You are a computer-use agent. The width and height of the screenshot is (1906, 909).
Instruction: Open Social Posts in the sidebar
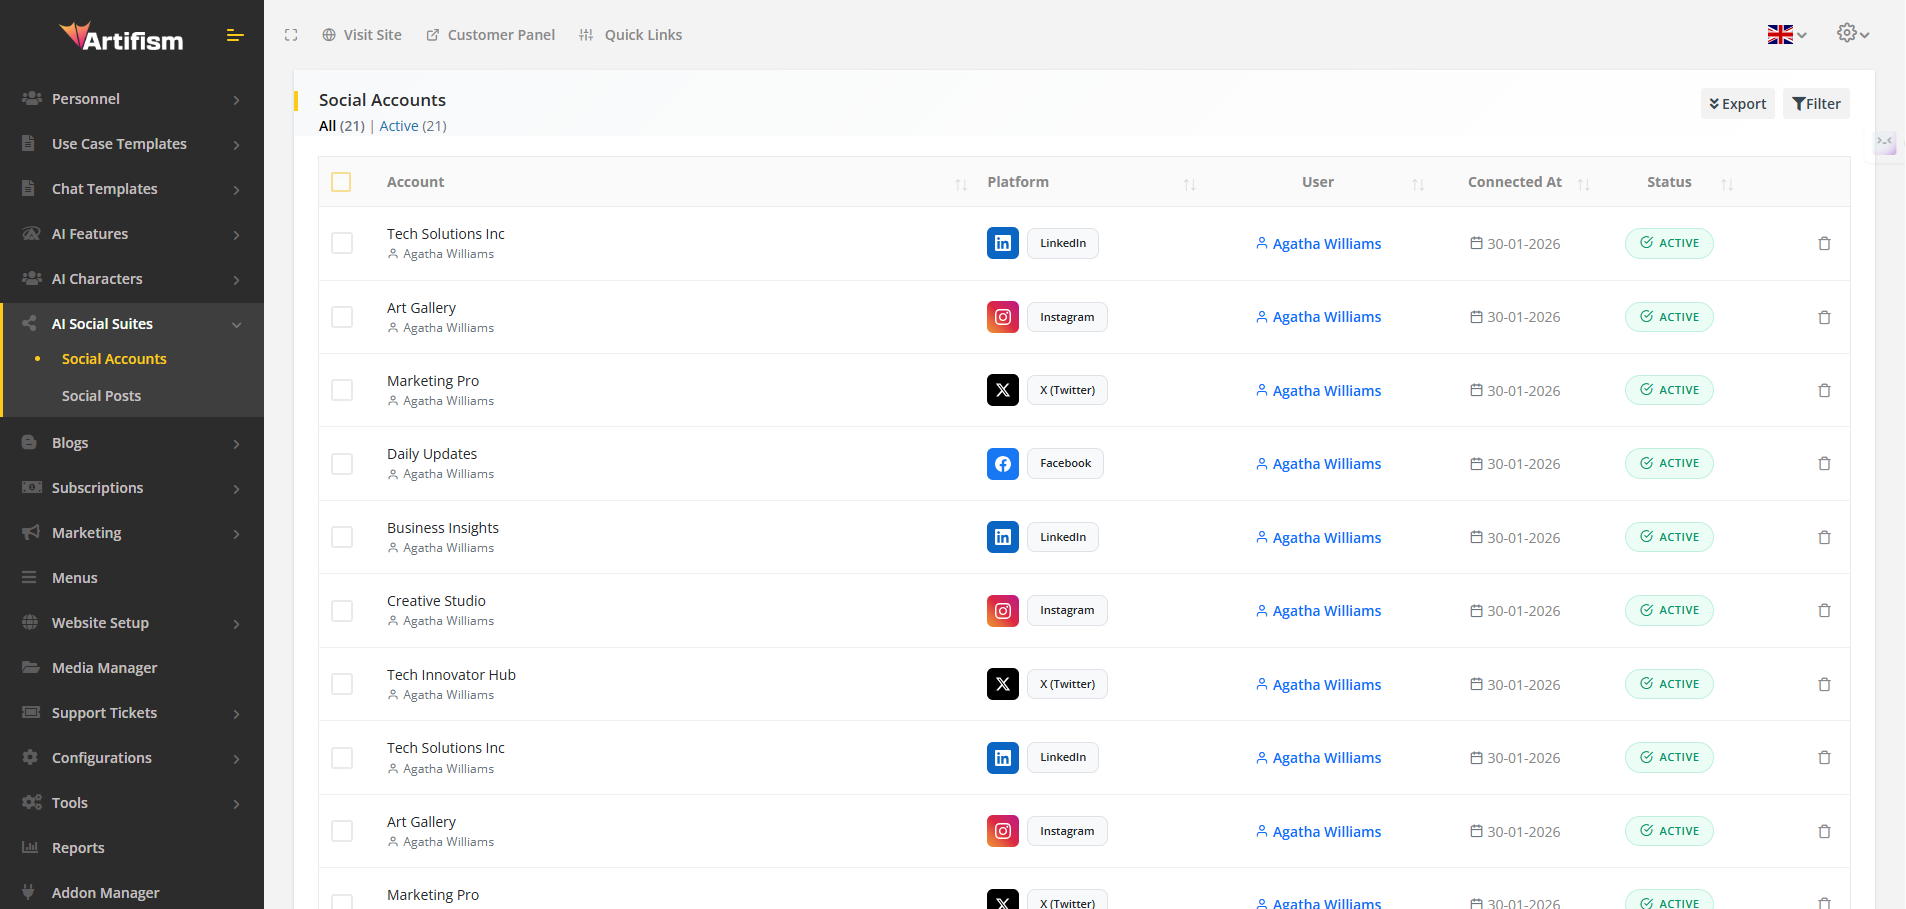[x=101, y=395]
